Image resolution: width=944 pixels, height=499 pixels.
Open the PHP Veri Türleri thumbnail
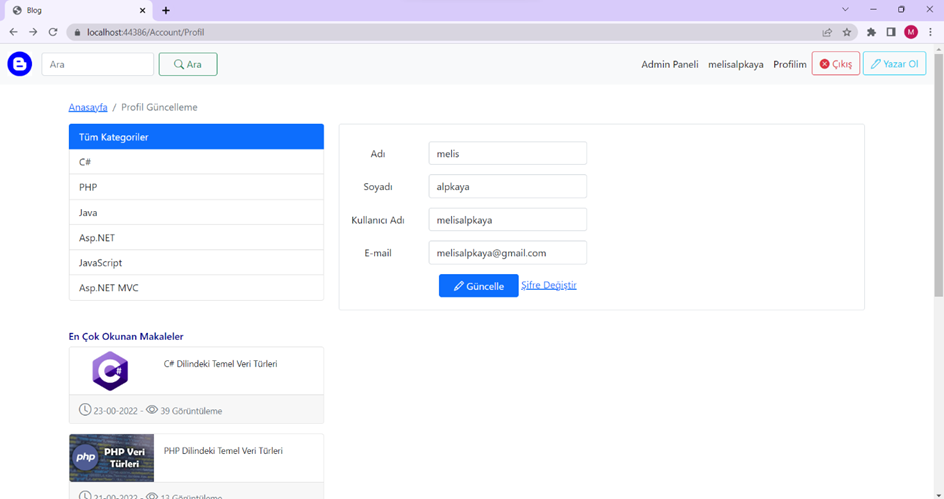pos(111,458)
